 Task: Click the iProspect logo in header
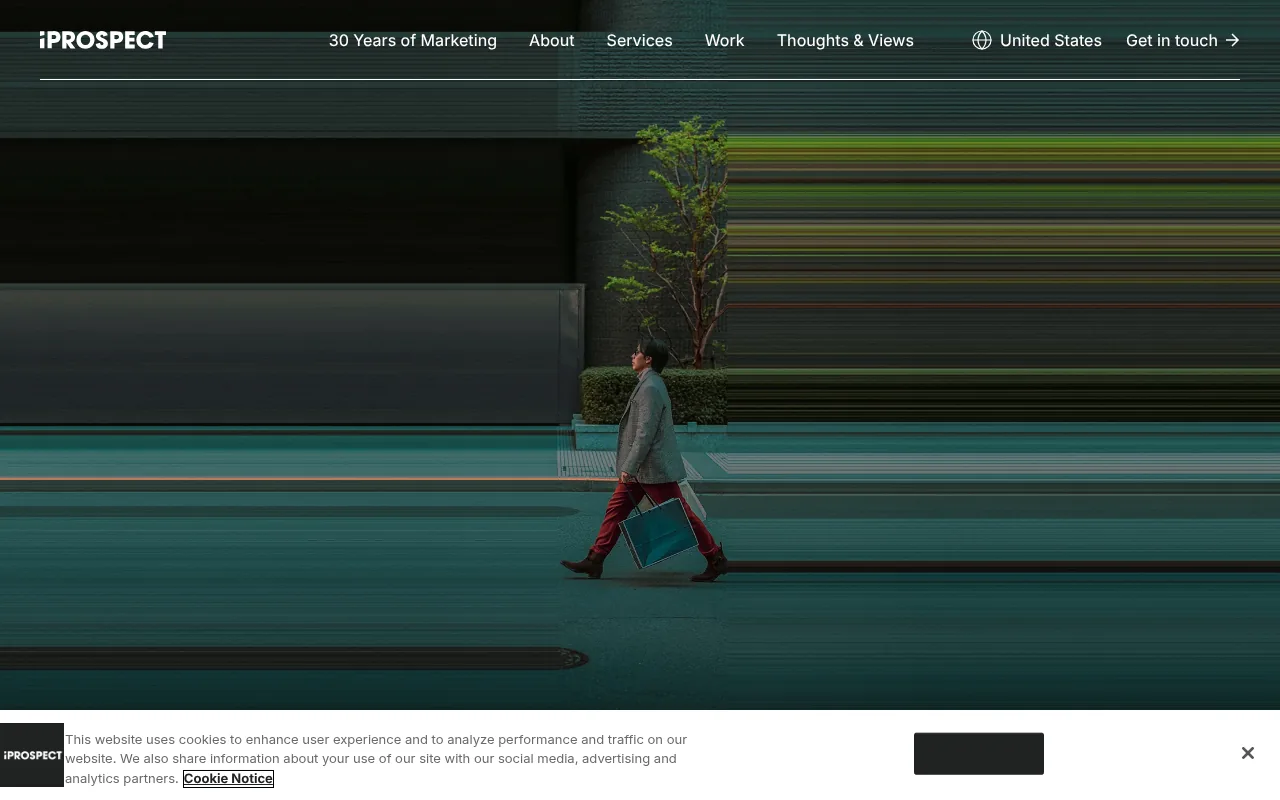tap(103, 40)
